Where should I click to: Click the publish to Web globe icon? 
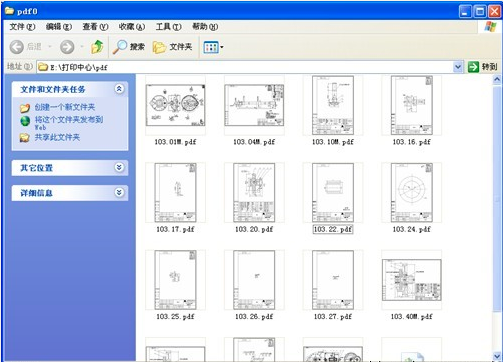tap(25, 121)
